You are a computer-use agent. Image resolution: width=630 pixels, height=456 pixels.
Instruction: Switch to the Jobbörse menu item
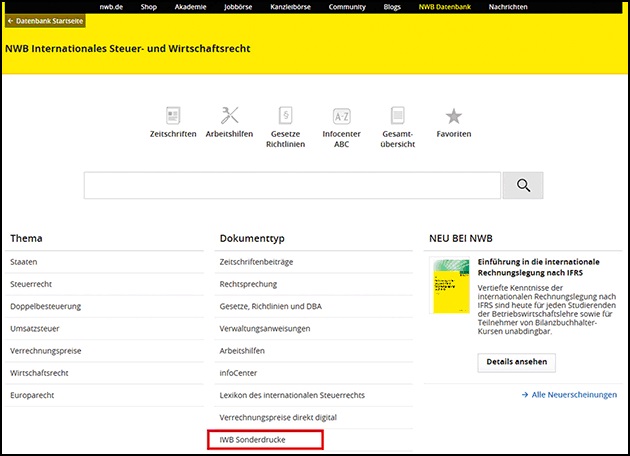tap(239, 6)
